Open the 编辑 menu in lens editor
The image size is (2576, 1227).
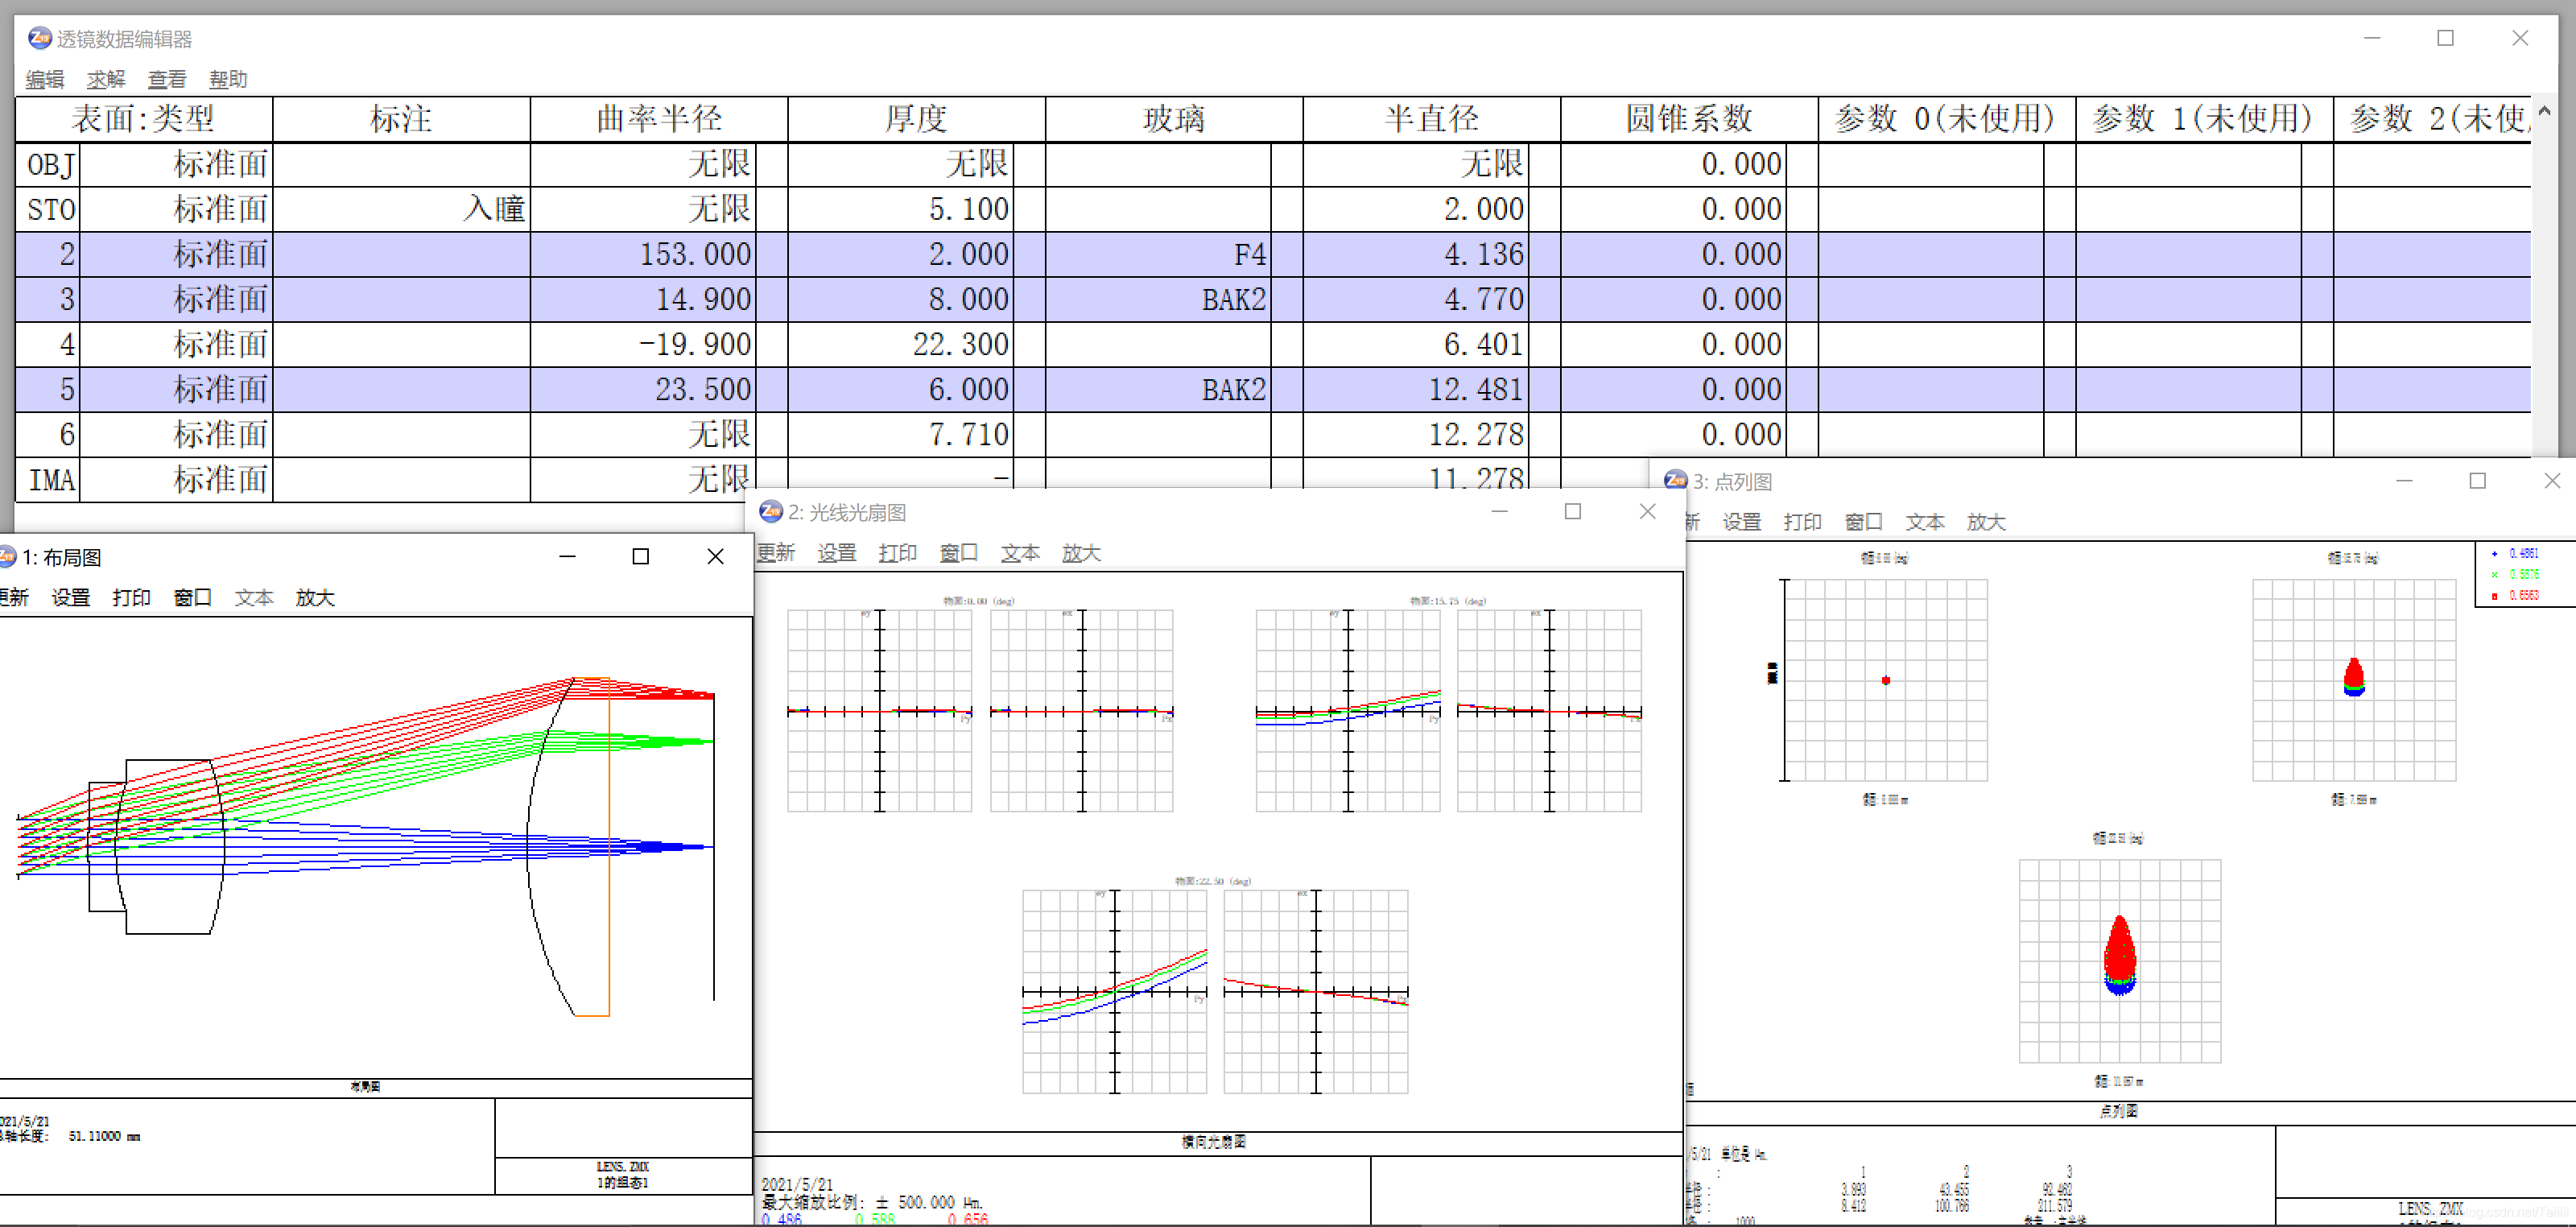click(44, 79)
